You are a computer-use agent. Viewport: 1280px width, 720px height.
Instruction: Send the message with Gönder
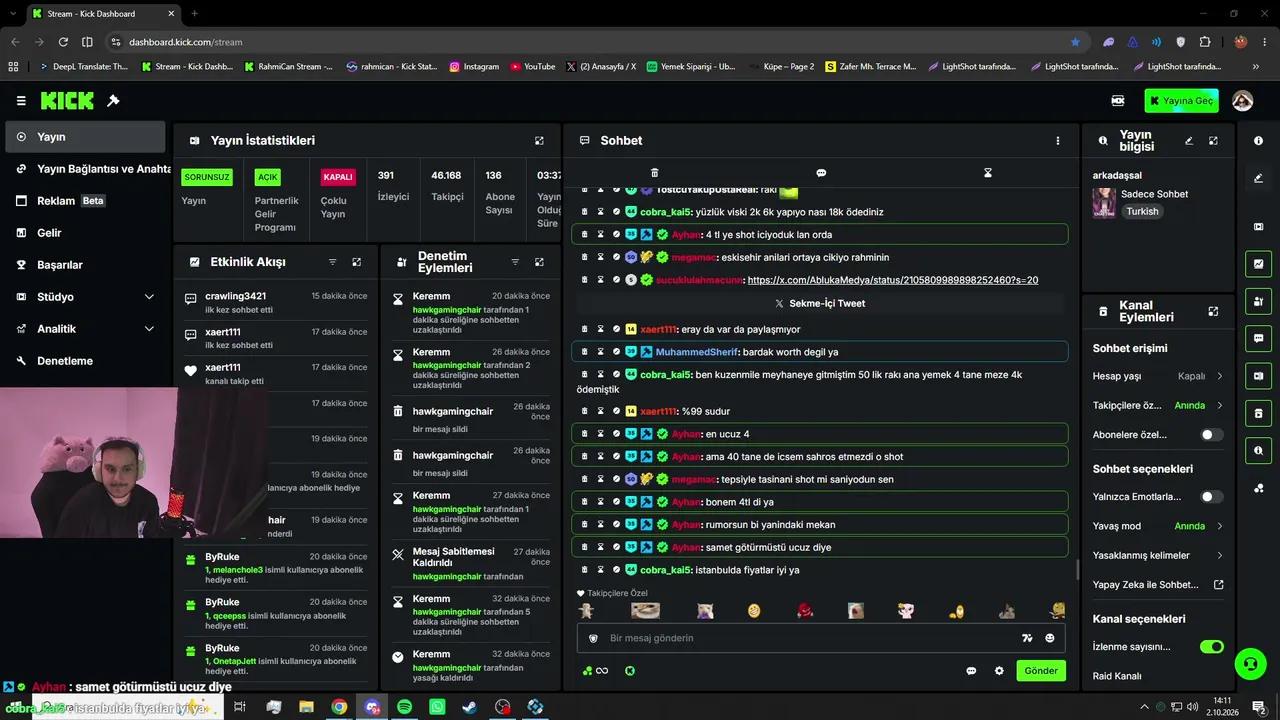click(1041, 671)
